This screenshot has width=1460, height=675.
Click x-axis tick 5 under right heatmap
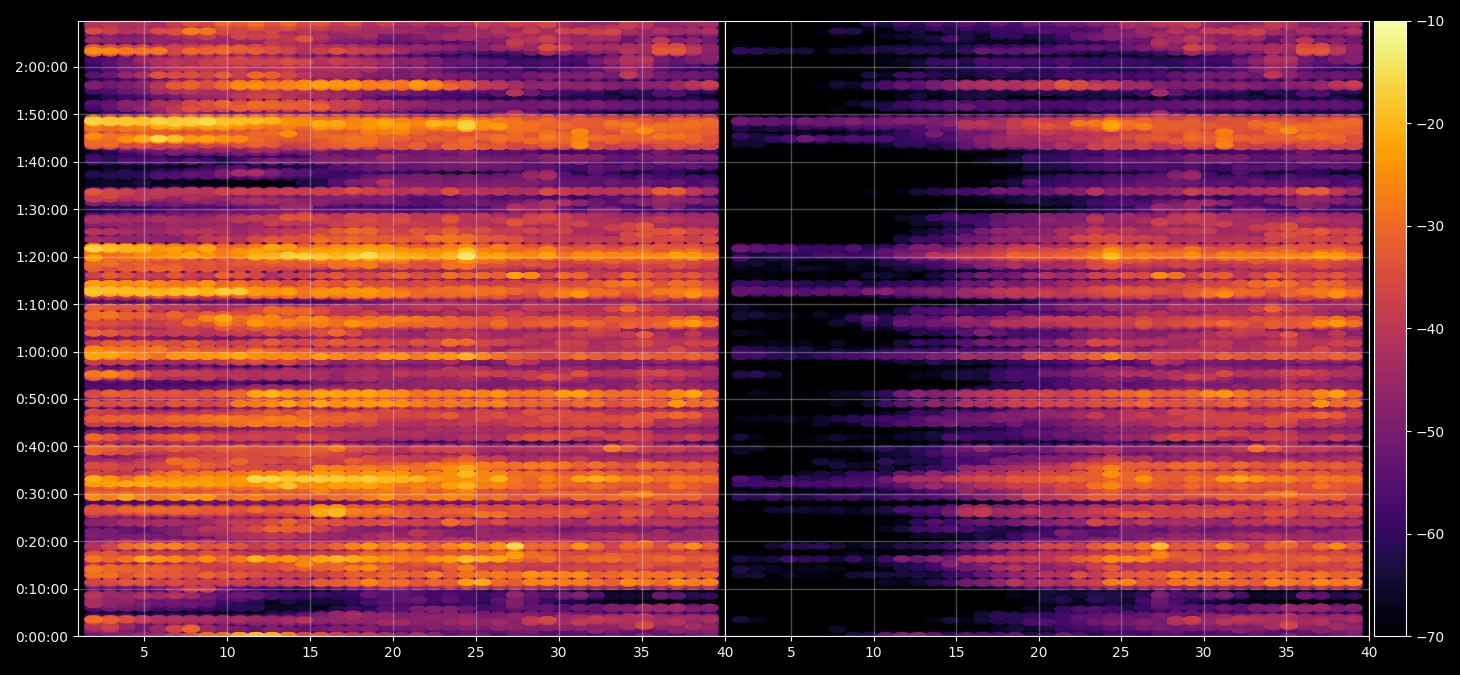791,653
